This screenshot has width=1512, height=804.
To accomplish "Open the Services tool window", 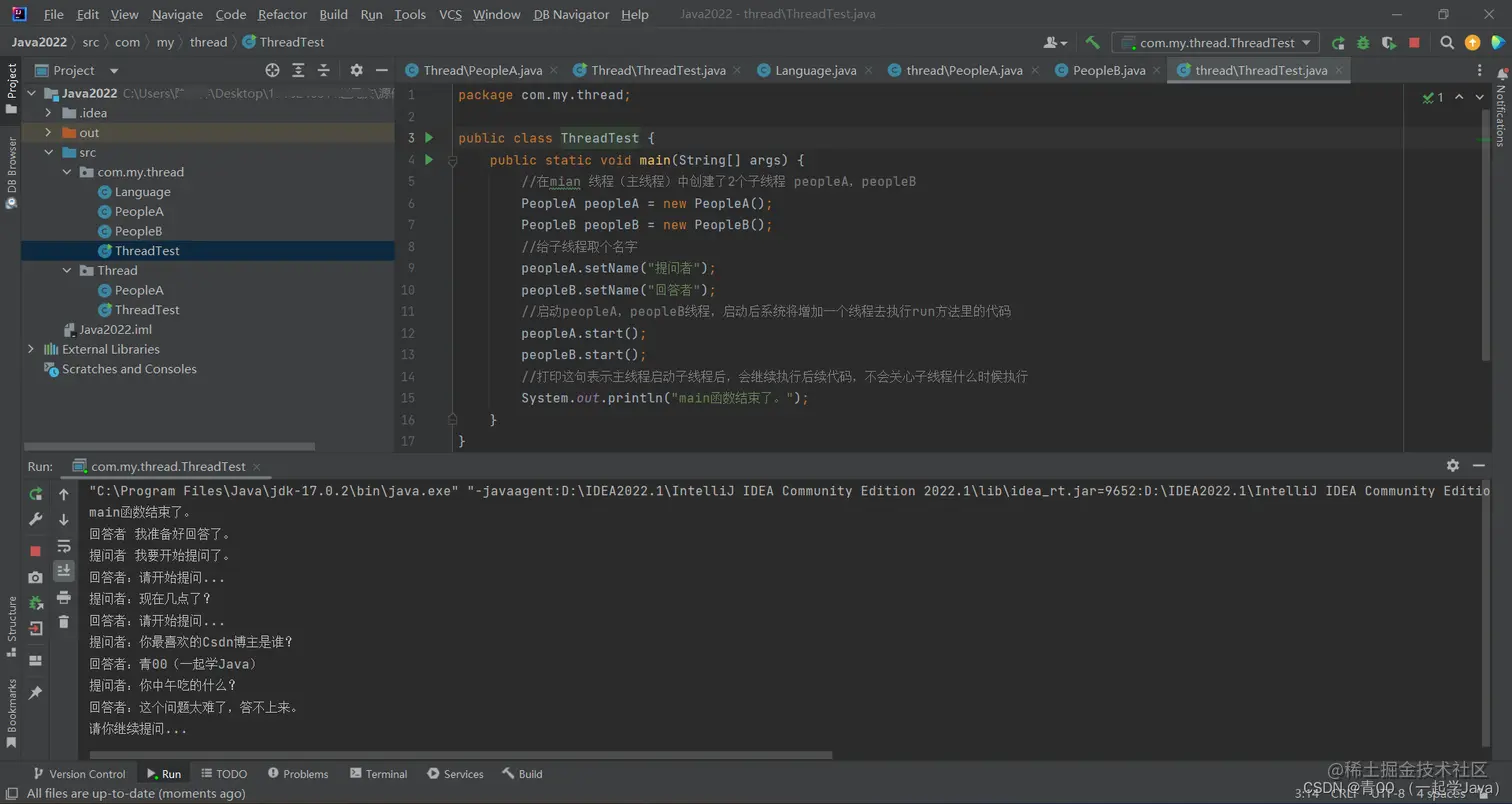I will click(455, 774).
